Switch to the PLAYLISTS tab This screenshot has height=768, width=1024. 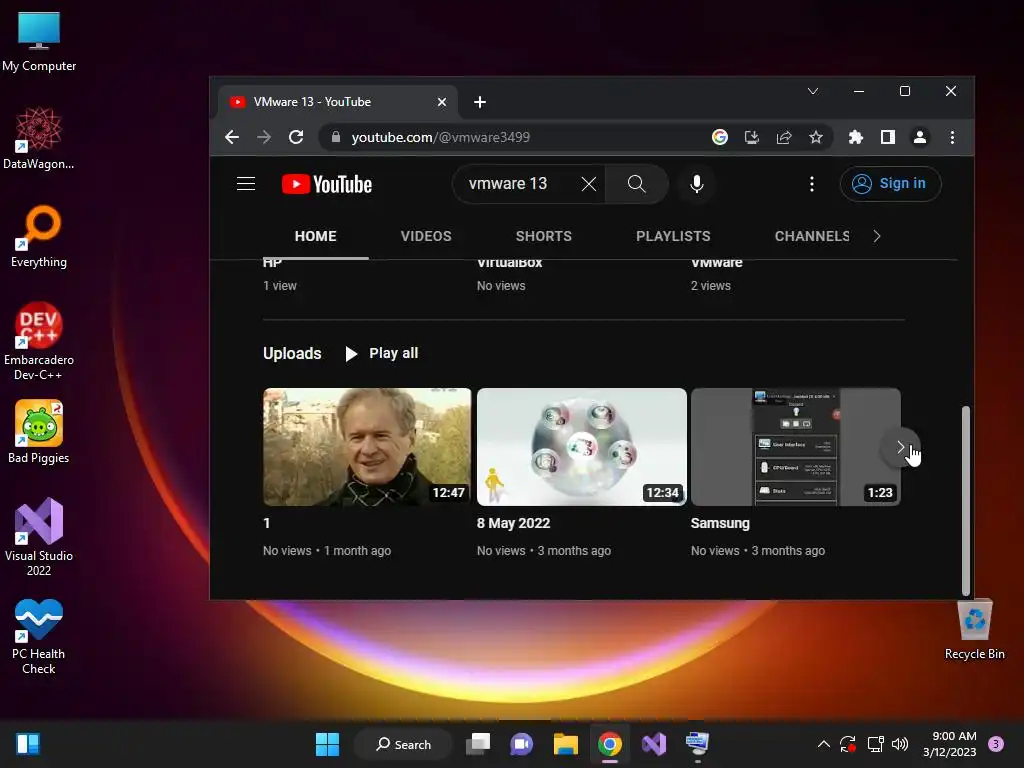tap(673, 236)
